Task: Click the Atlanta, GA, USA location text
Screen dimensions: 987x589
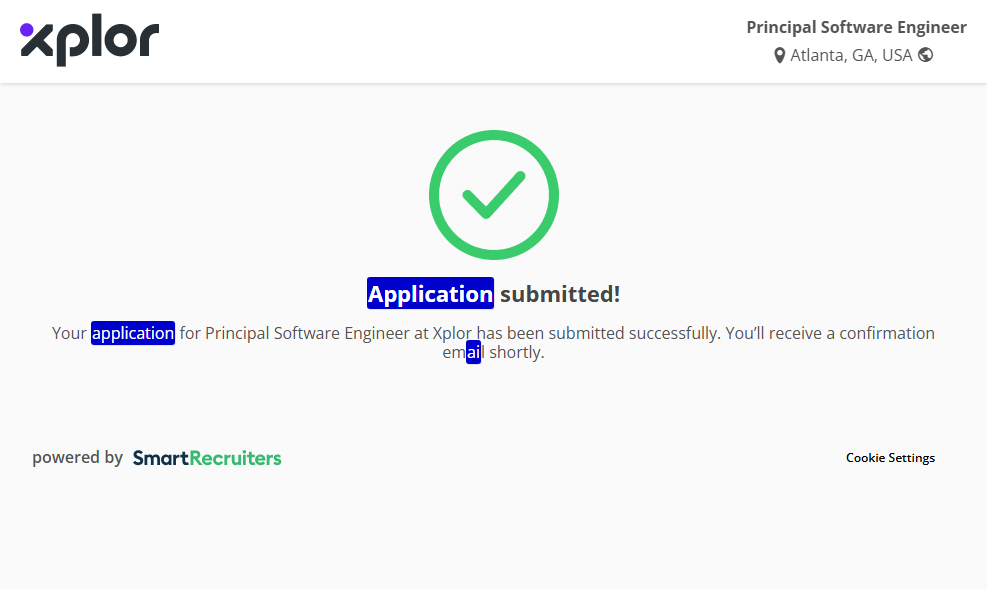Action: [x=851, y=55]
